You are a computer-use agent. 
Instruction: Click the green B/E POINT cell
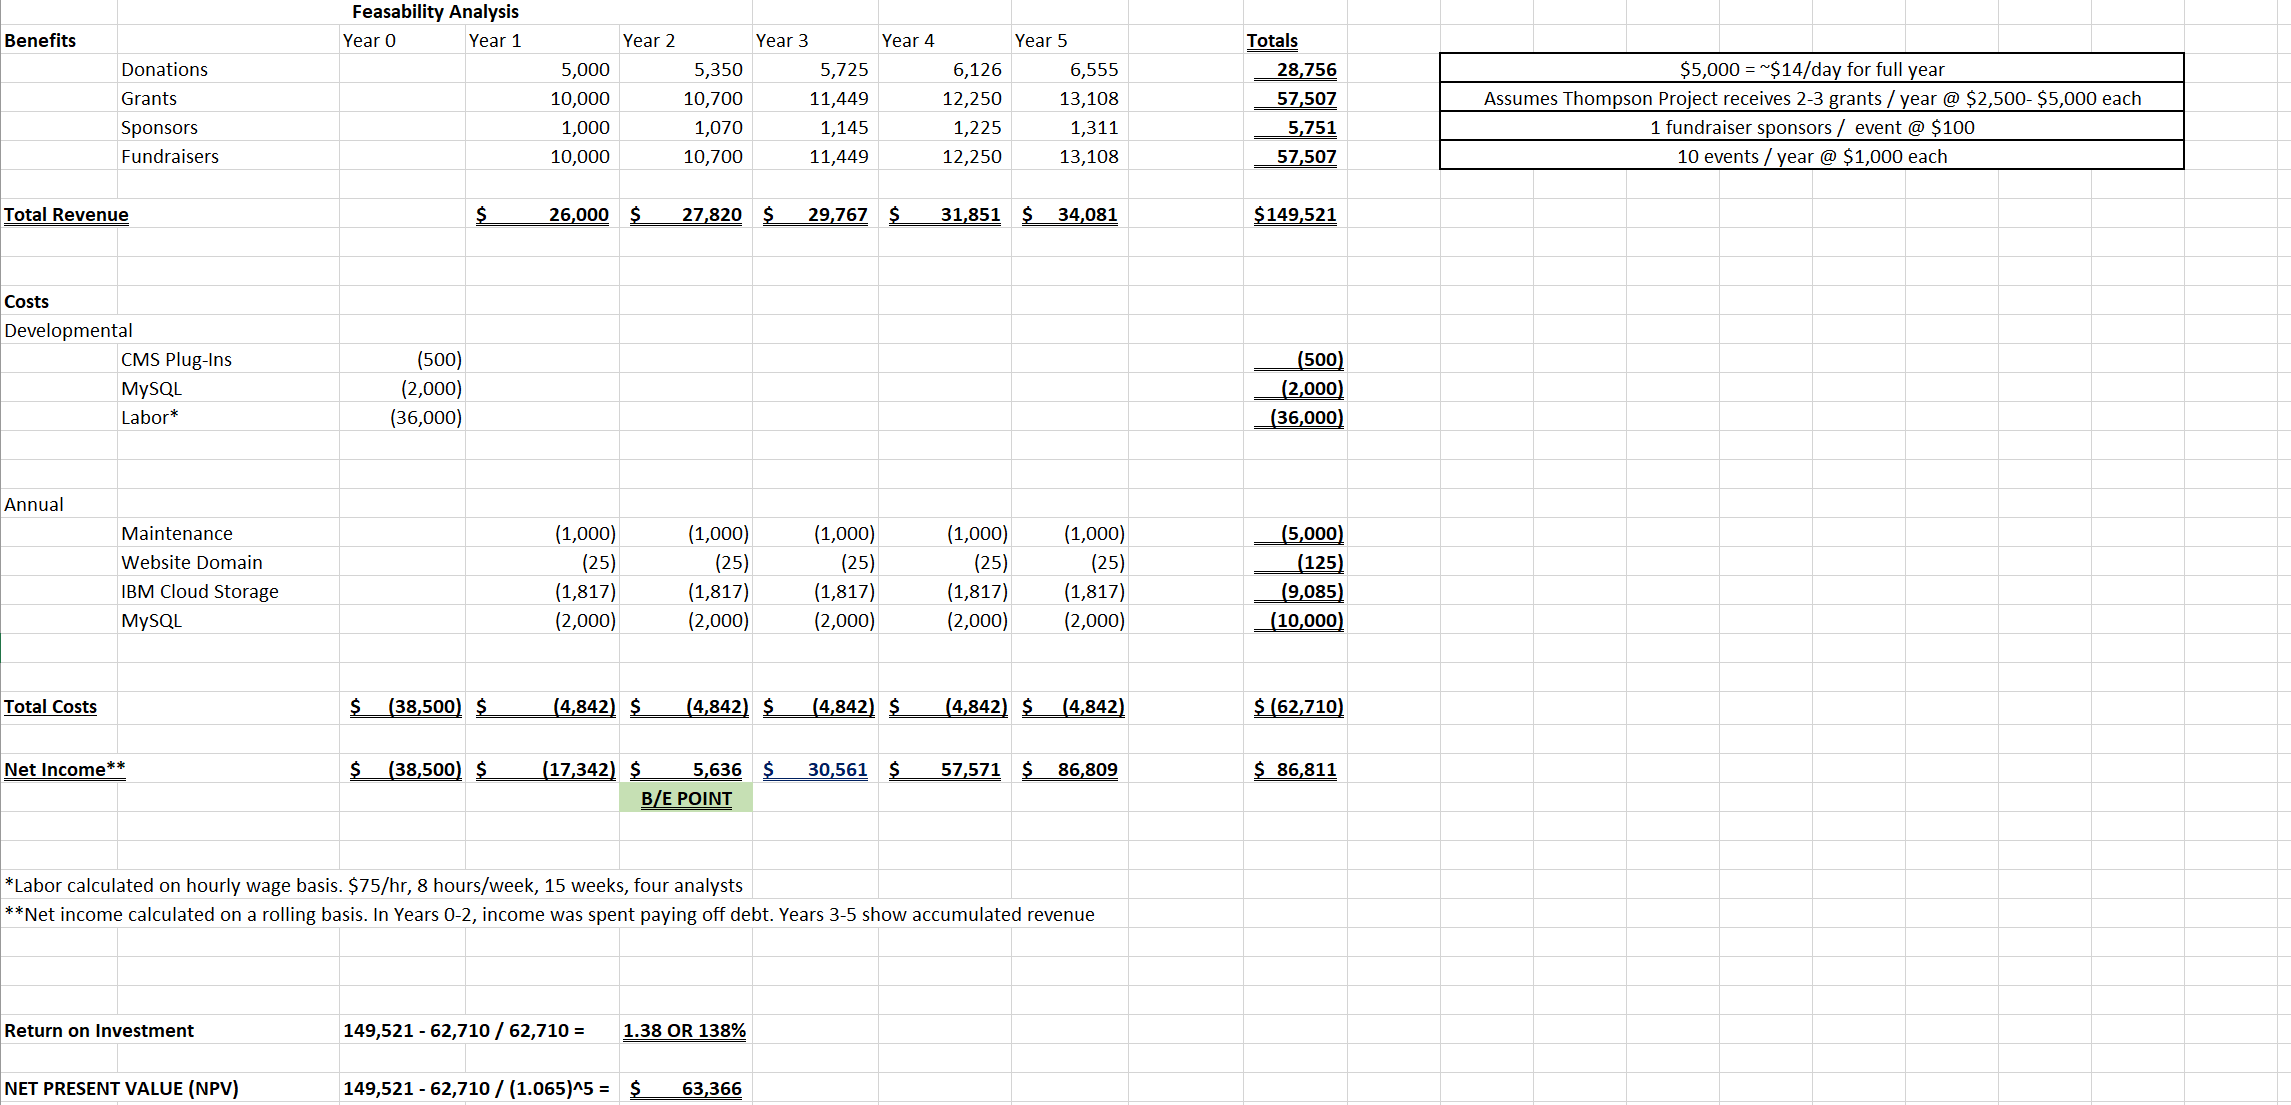[686, 798]
